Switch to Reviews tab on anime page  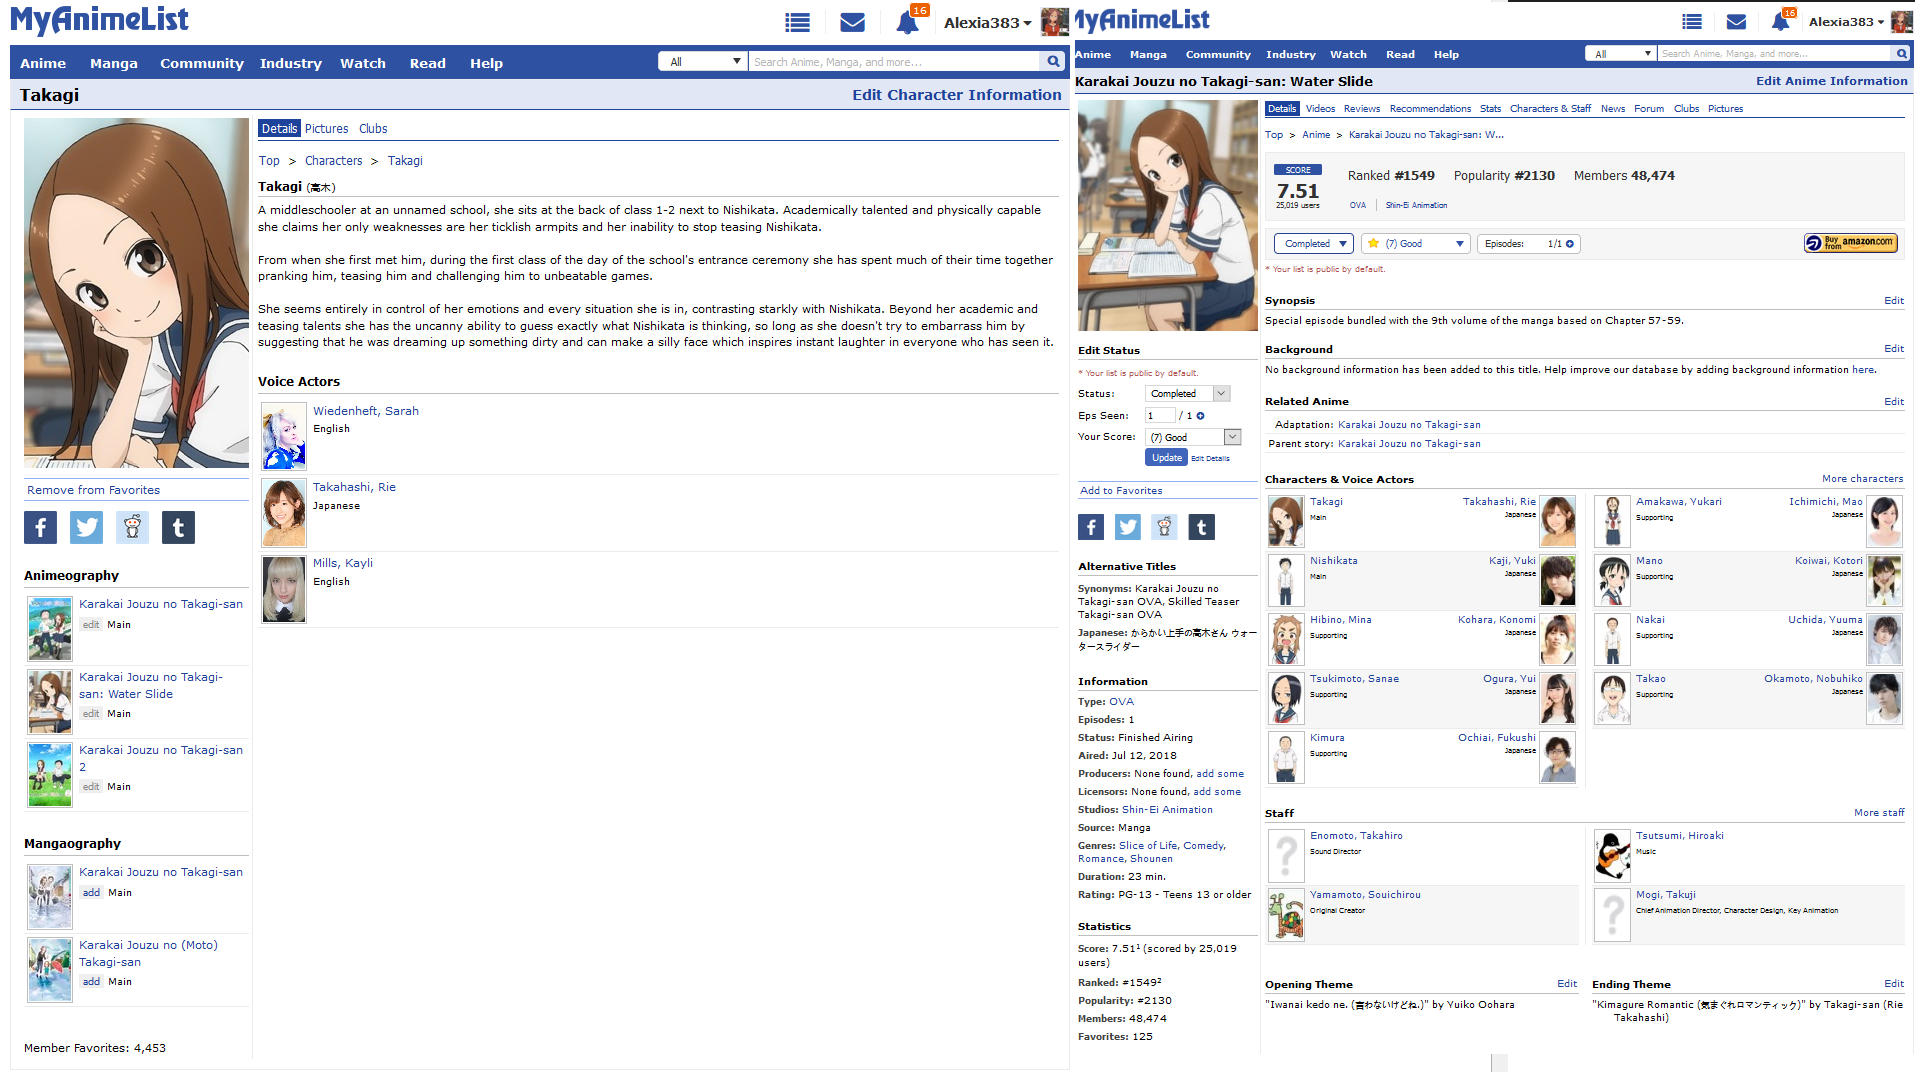pos(1361,109)
